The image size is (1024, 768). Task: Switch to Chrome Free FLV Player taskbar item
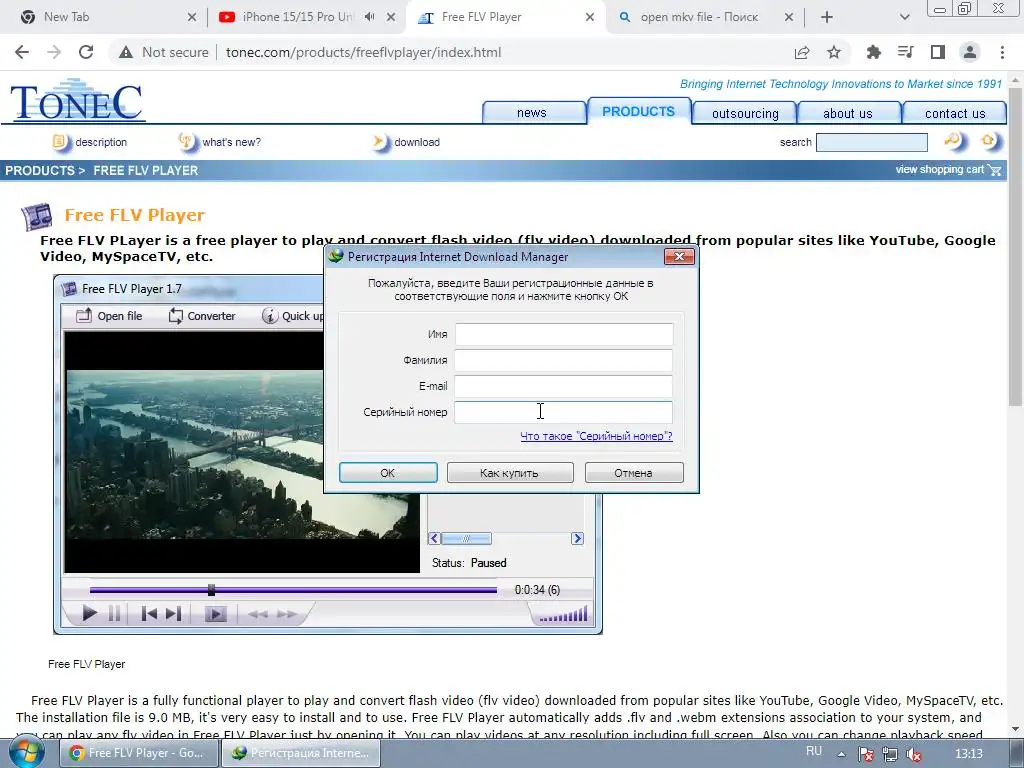pyautogui.click(x=138, y=753)
